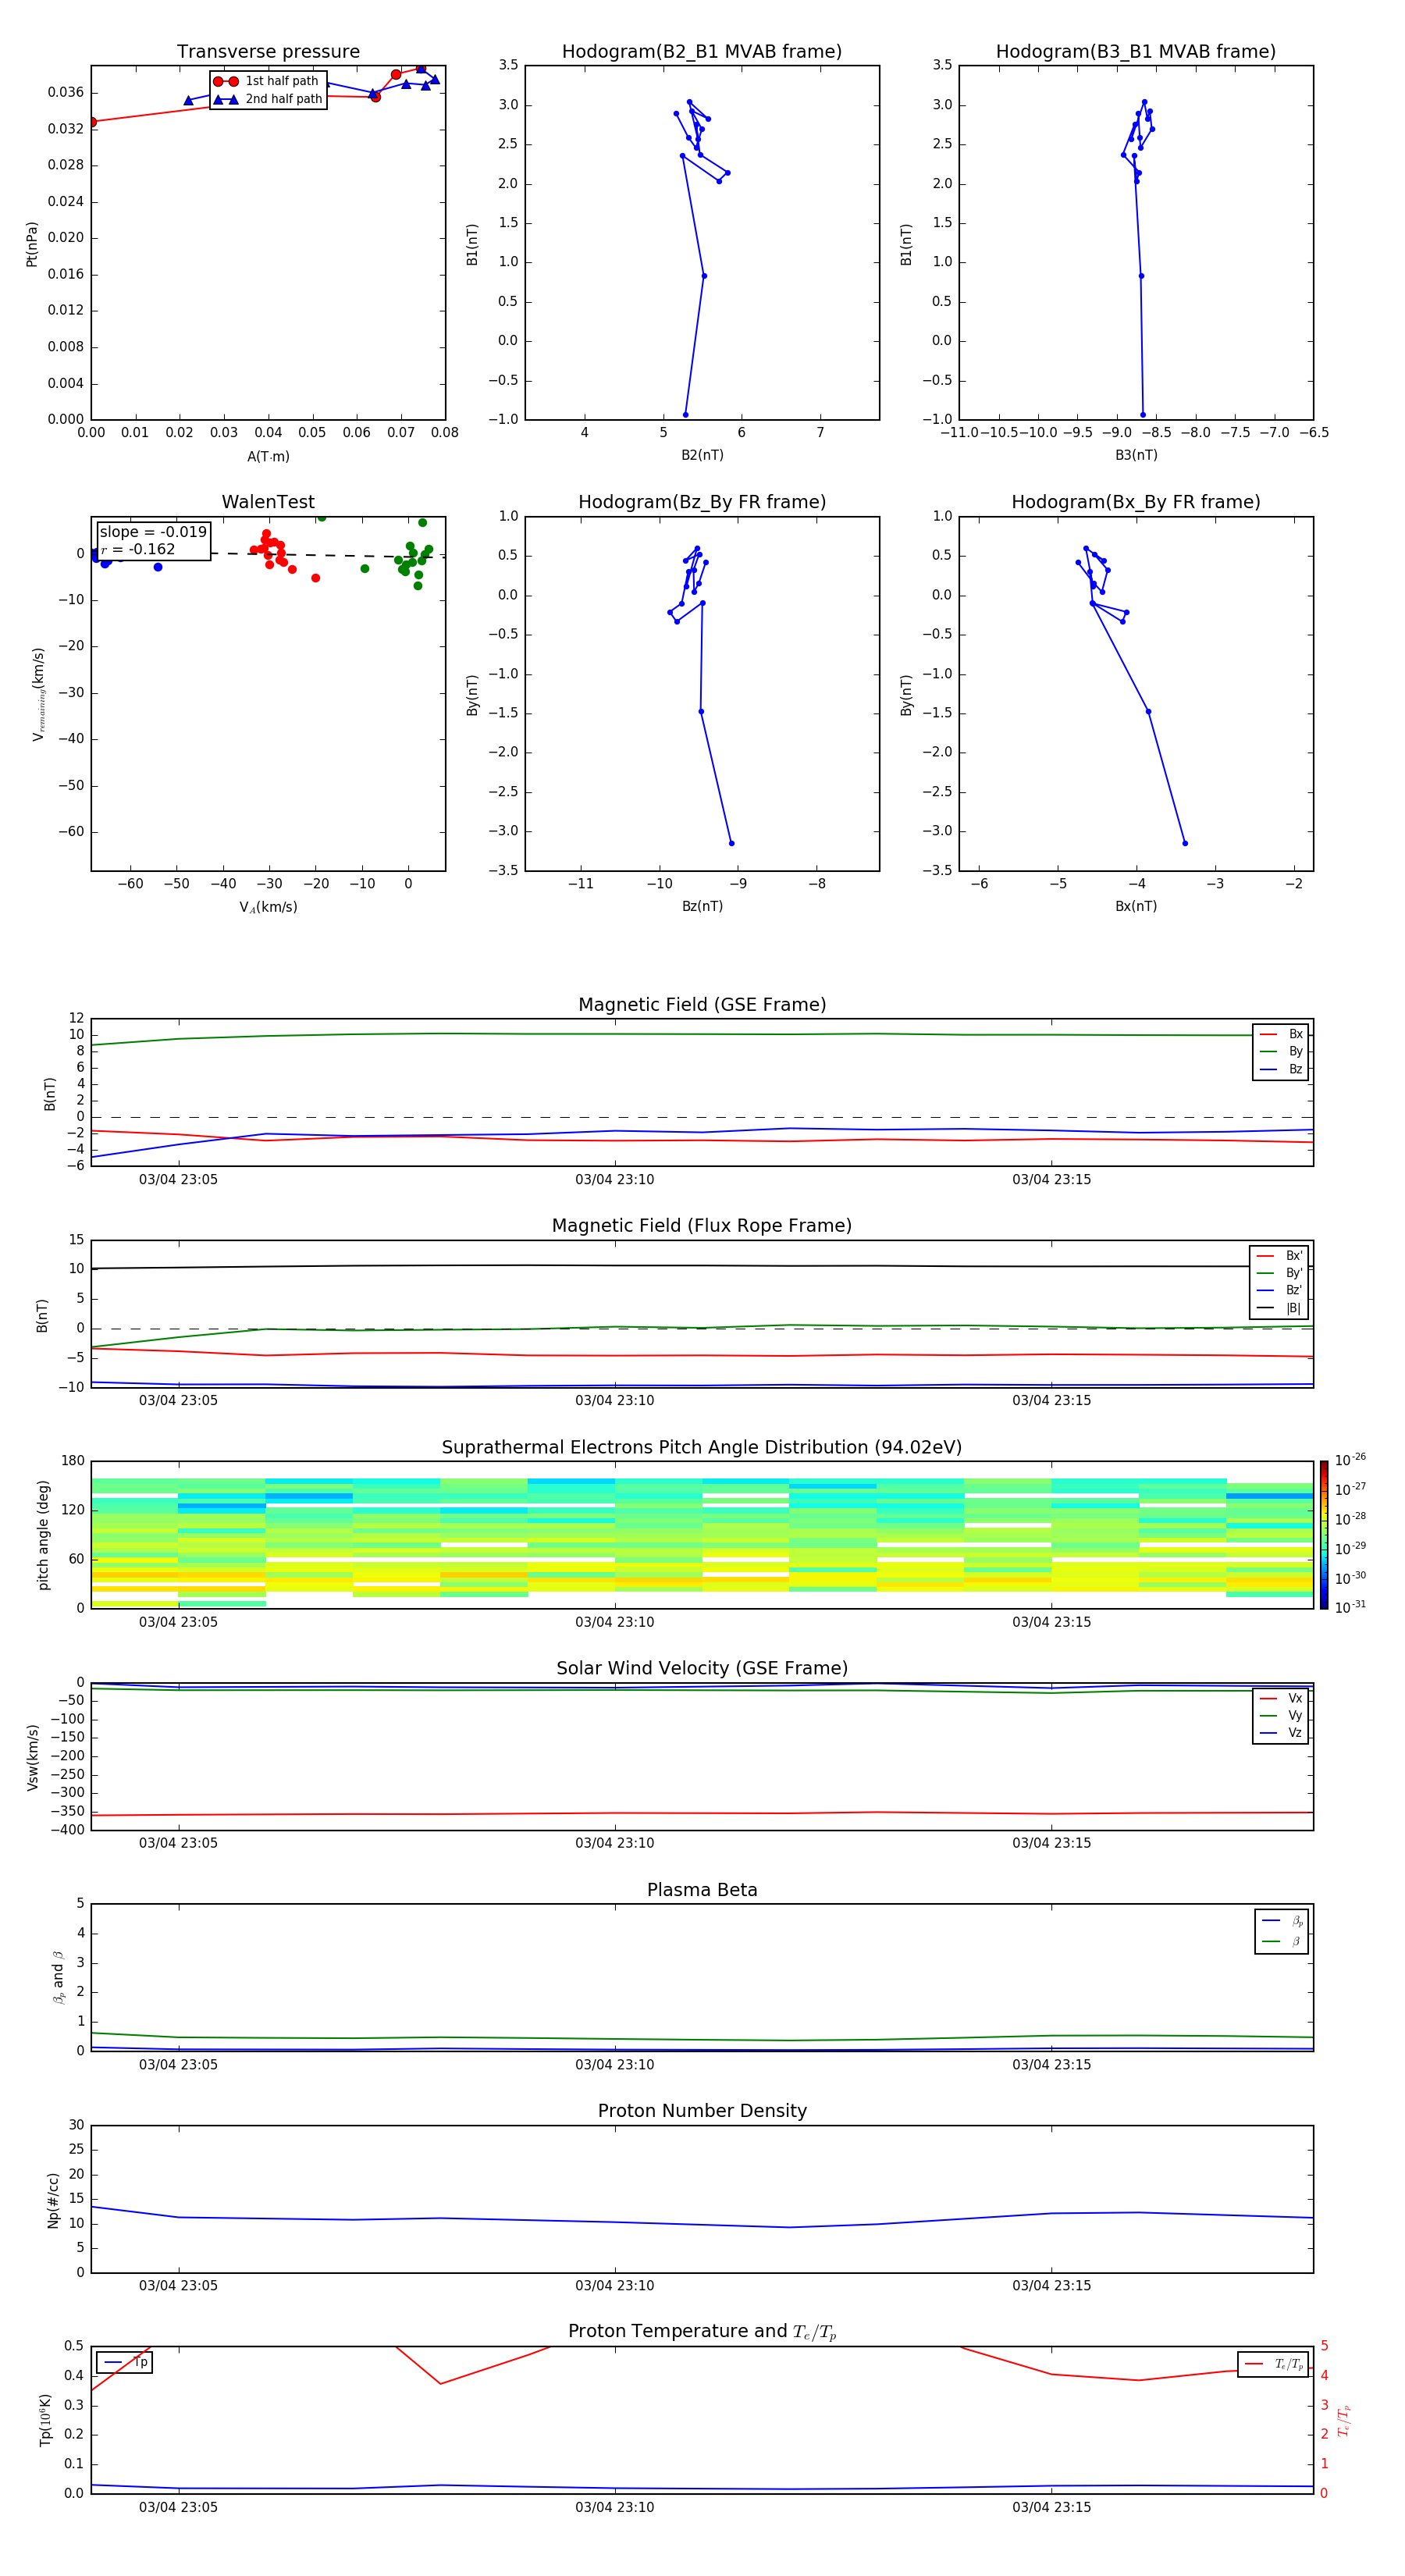Click the 'Solar Wind Velocity (GSE Frame)' title
The image size is (1405, 2576).
[x=702, y=1668]
